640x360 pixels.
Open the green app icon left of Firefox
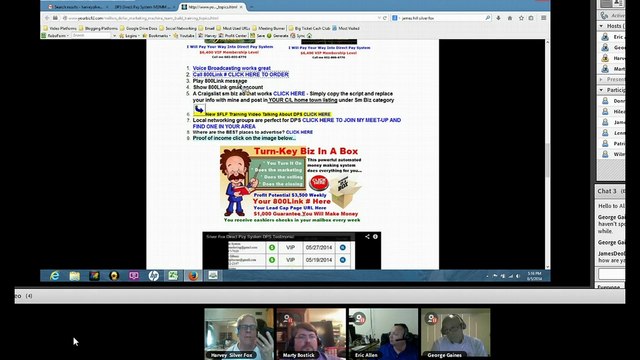[x=173, y=276]
